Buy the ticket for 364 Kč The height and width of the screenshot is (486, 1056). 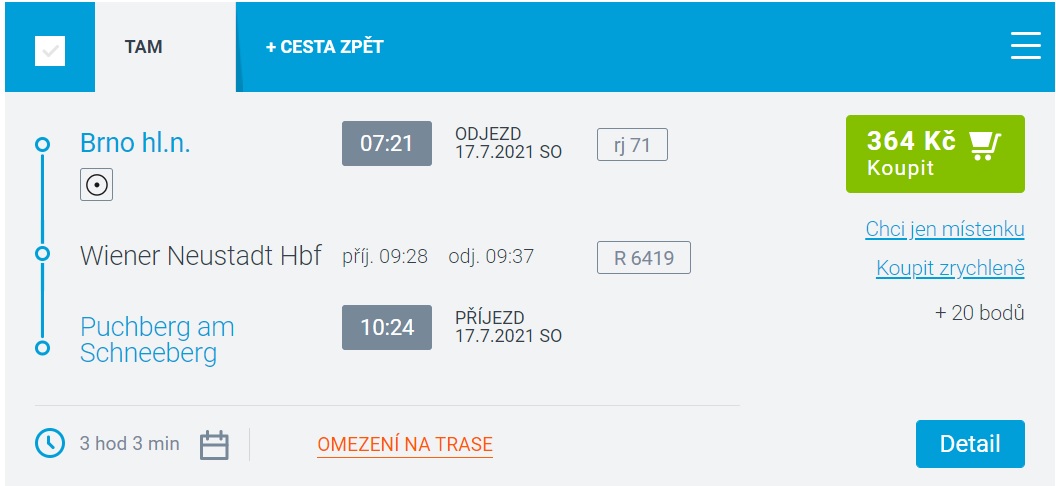coord(935,154)
